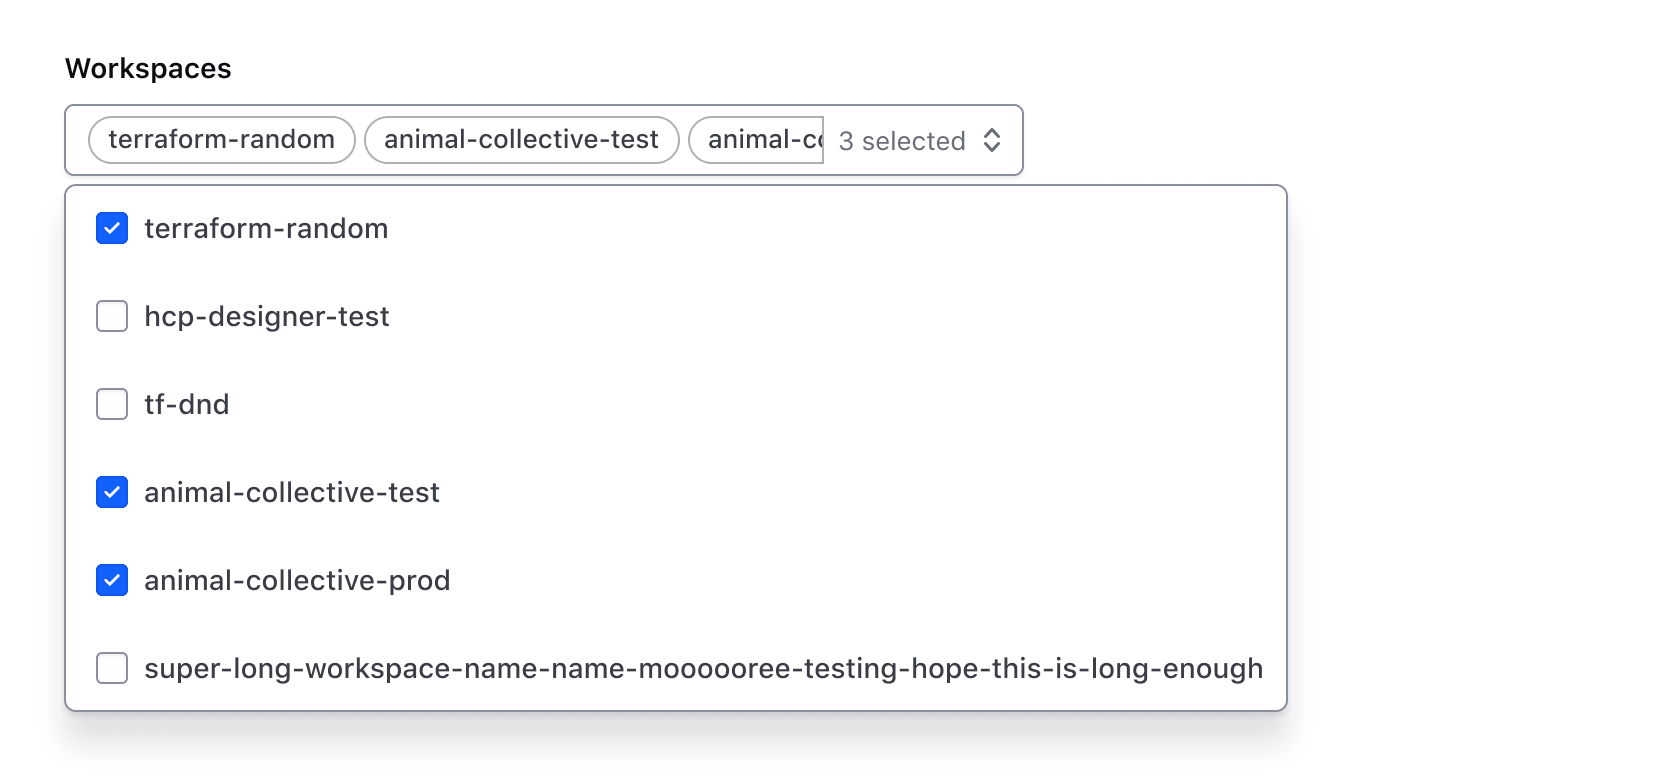This screenshot has width=1672, height=776.
Task: Click the animal-collective-prod option label
Action: pyautogui.click(x=297, y=580)
